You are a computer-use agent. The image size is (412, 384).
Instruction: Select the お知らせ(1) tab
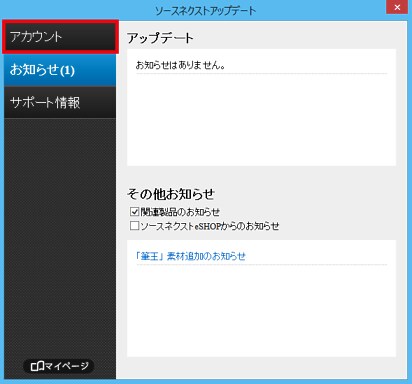(x=60, y=70)
